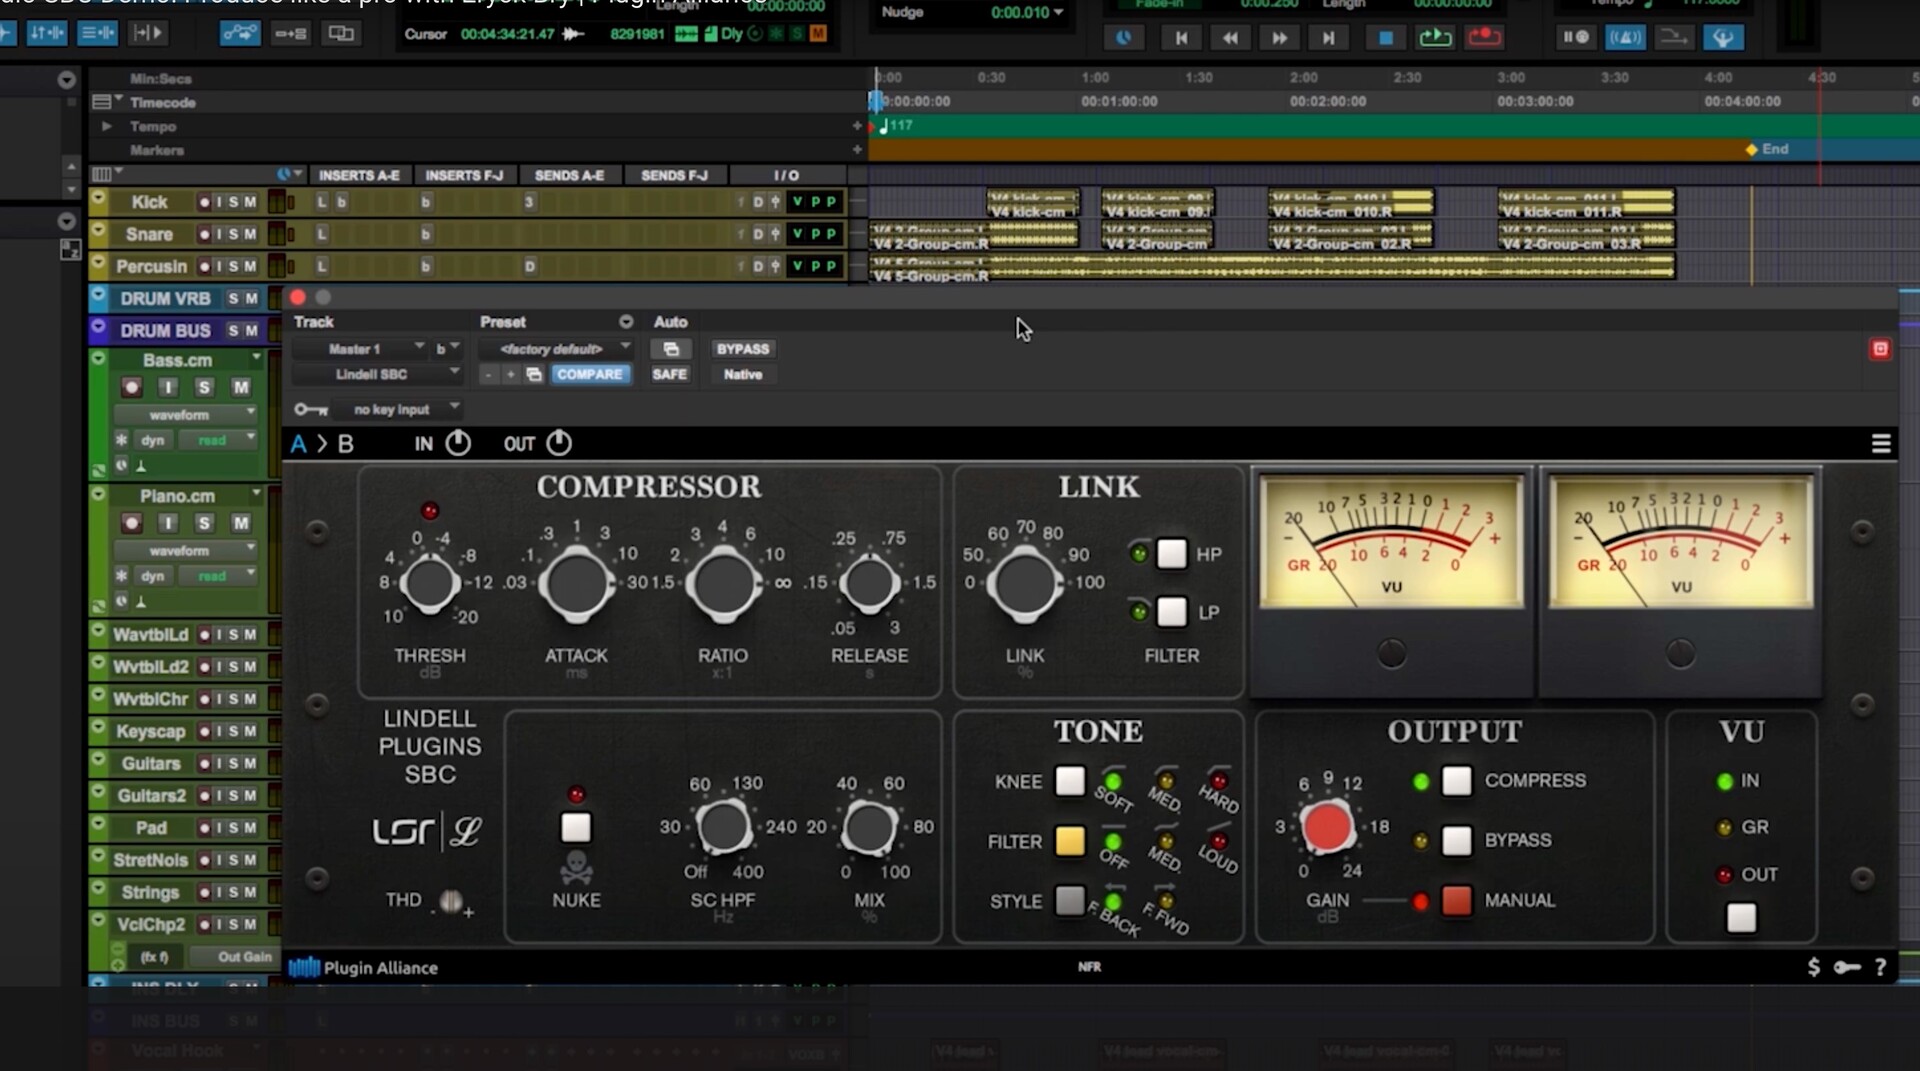Expand the Tempo ruler triangle

(106, 126)
